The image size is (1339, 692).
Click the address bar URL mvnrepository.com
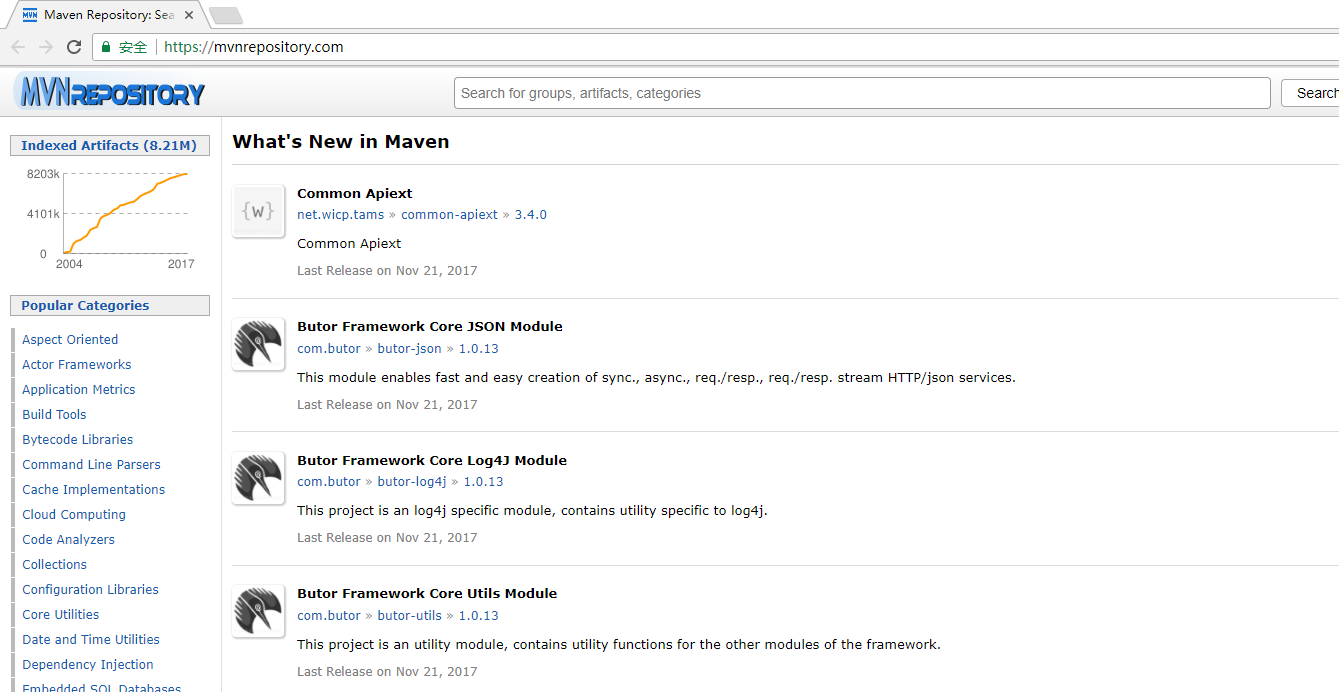click(254, 47)
